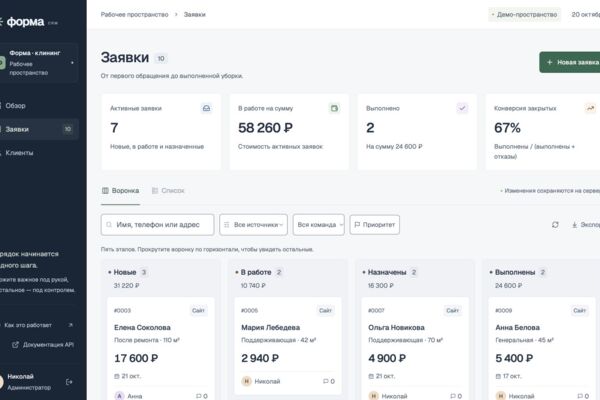This screenshot has height=400, width=600.
Task: Click the external link icon by Документация API
Action: pos(15,344)
